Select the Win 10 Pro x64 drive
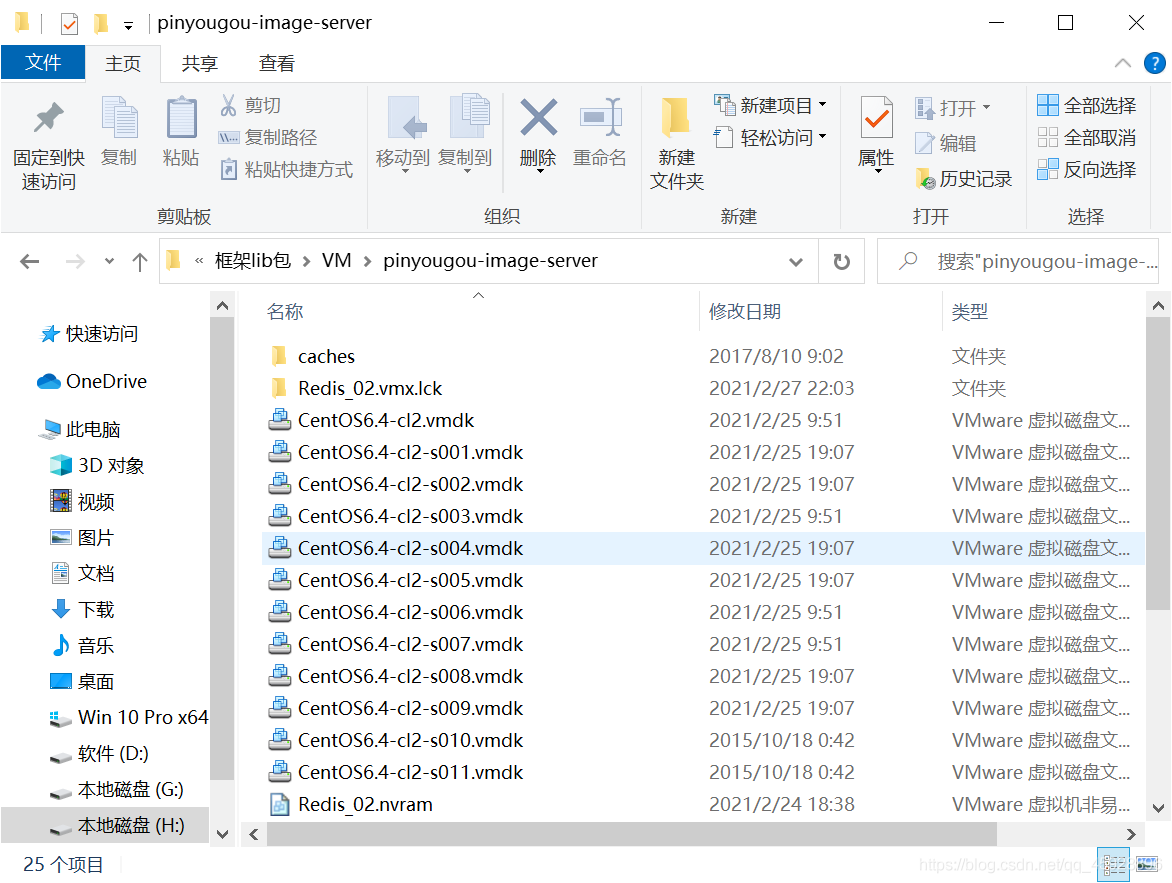This screenshot has height=883, width=1172. [129, 717]
